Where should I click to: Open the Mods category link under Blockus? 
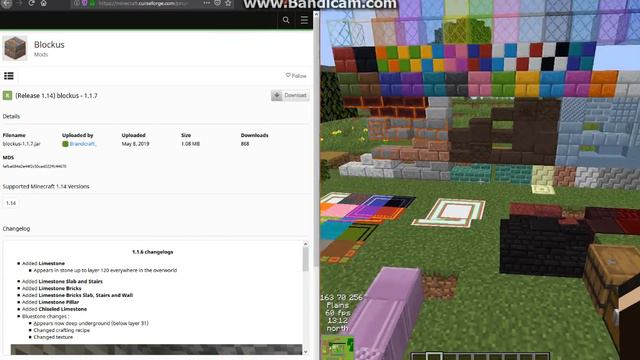pyautogui.click(x=41, y=54)
